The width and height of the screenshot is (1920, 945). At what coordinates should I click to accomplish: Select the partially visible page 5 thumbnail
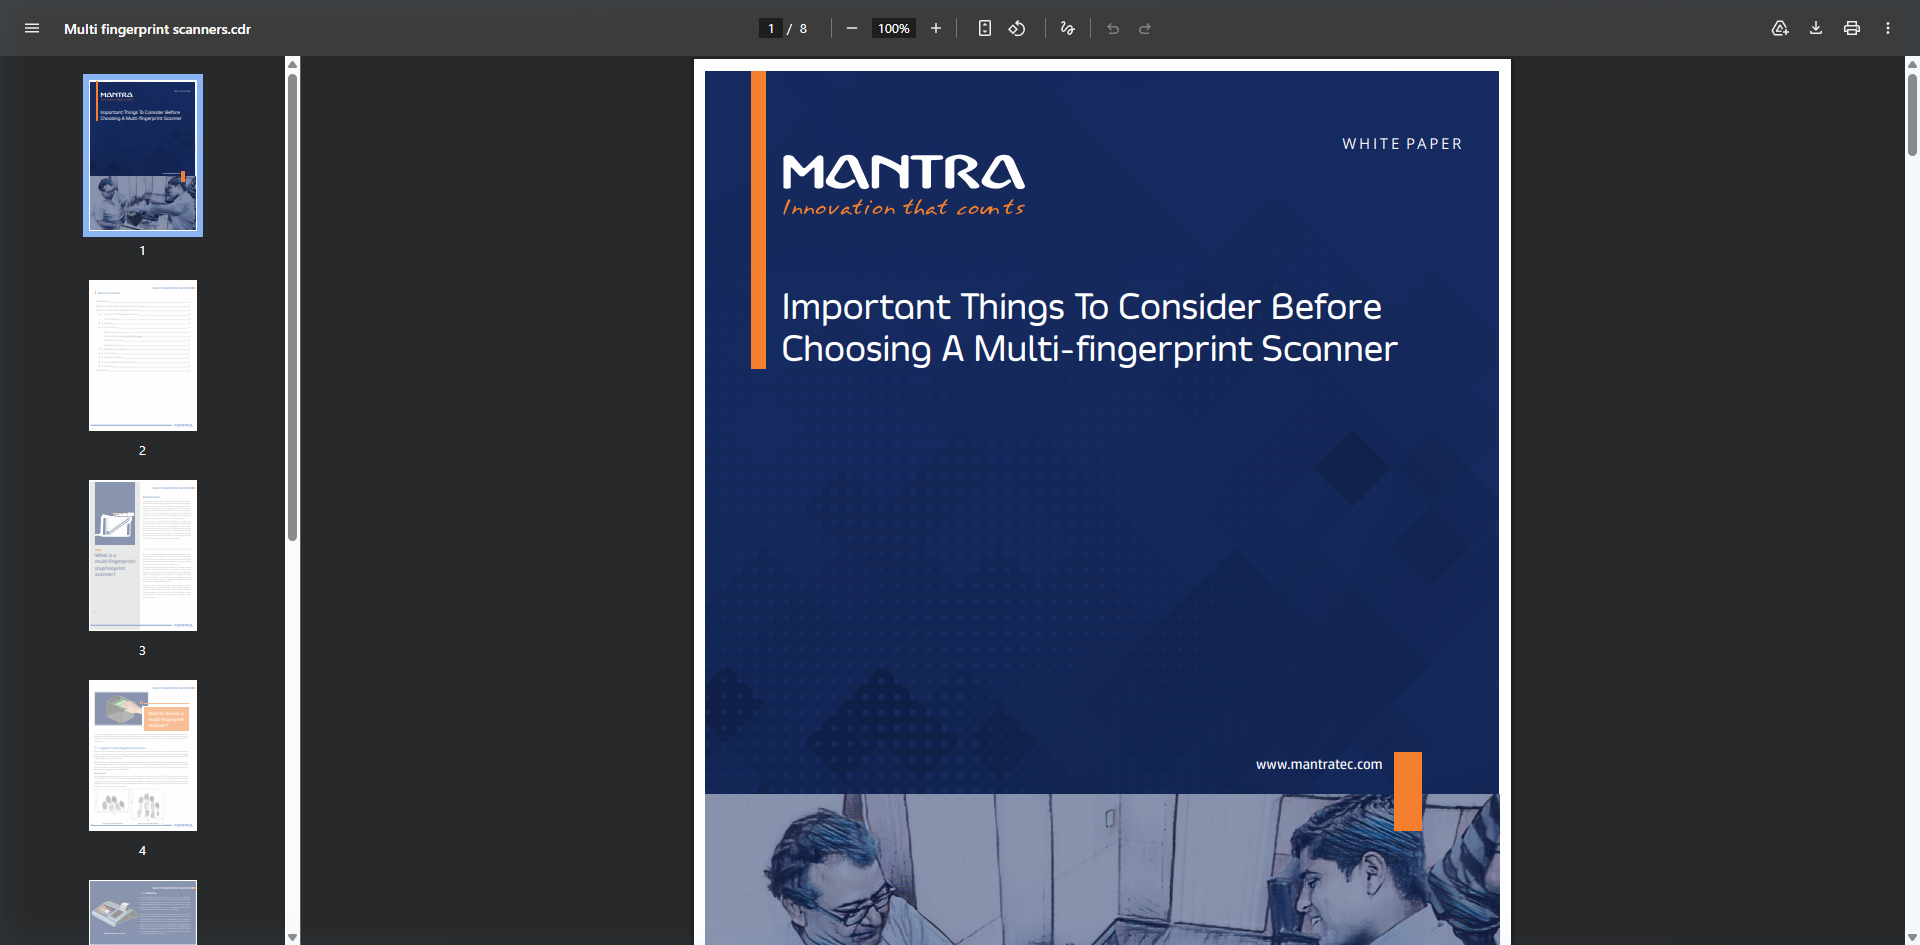[x=143, y=912]
